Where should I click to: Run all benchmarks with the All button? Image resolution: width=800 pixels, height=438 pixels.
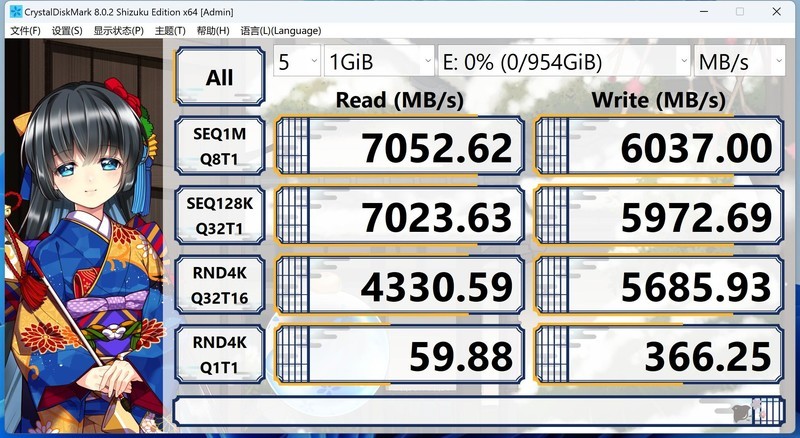(220, 77)
